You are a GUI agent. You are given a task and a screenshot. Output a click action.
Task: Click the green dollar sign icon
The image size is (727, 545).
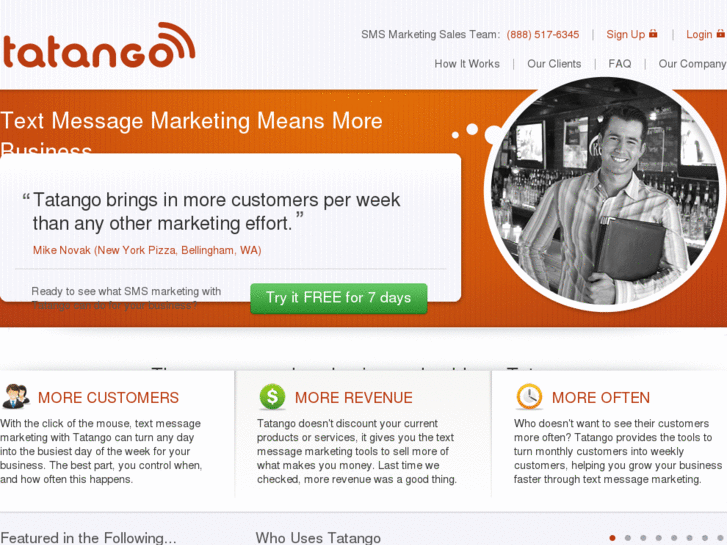pyautogui.click(x=272, y=397)
